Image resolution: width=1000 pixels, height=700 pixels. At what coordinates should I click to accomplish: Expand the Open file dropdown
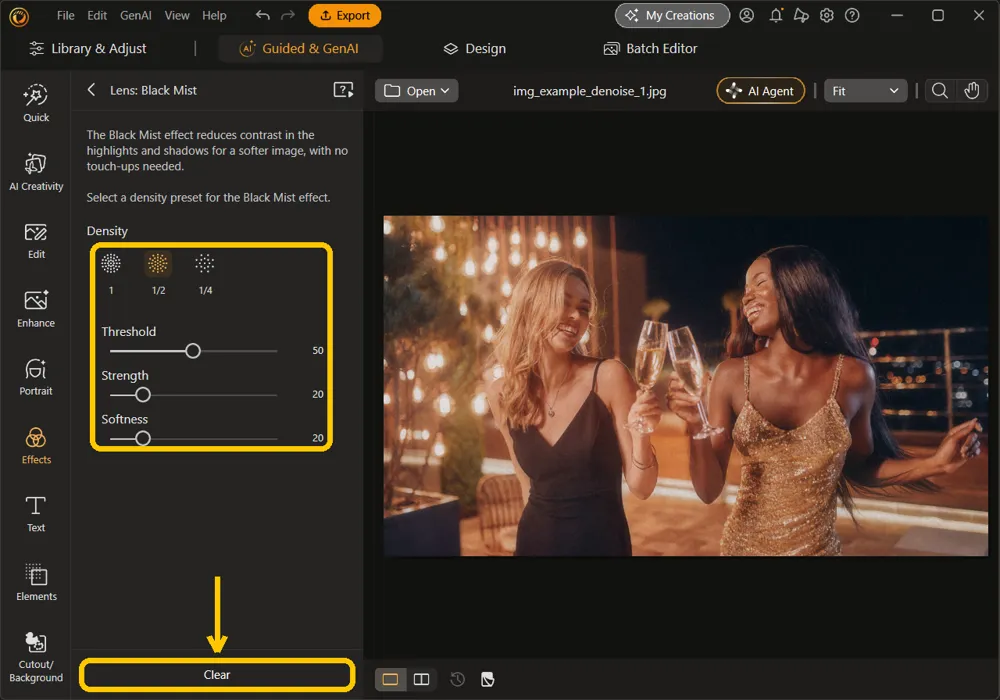coord(416,91)
